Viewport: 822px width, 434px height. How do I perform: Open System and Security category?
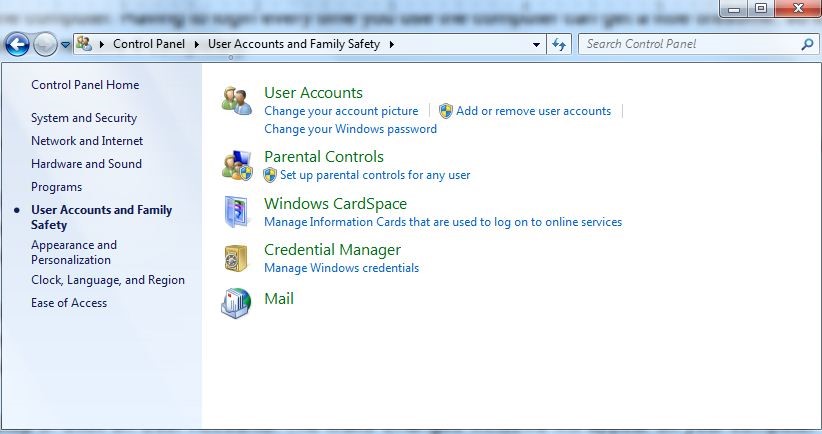point(84,118)
